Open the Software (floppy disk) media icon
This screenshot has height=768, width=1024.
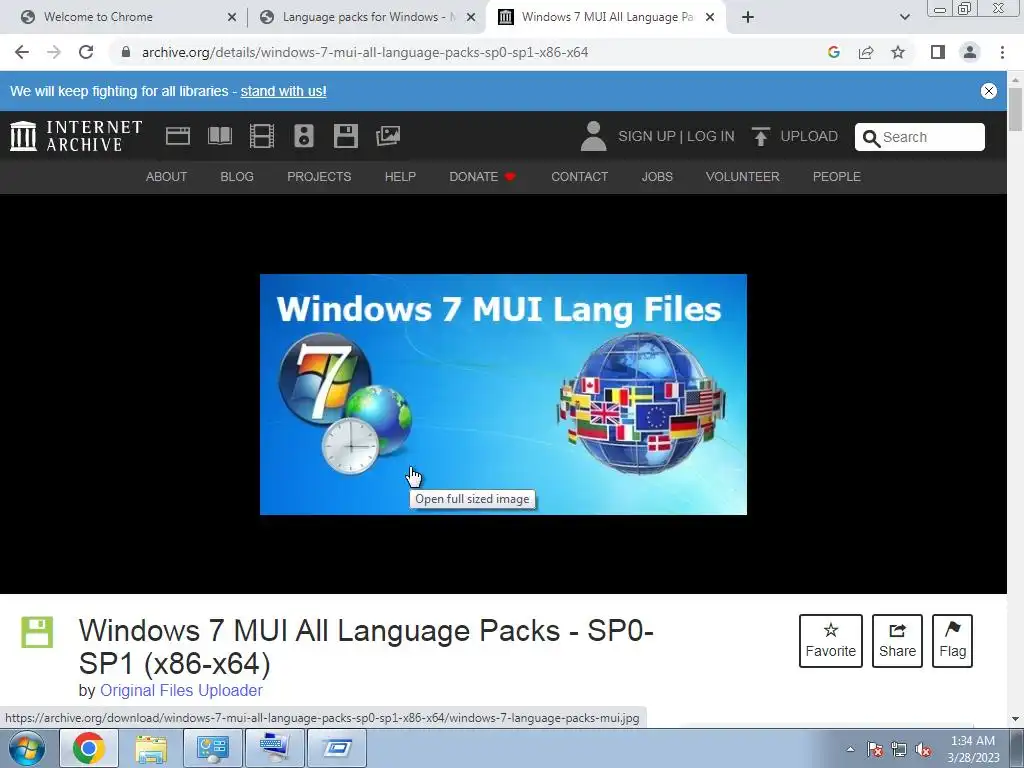coord(345,136)
